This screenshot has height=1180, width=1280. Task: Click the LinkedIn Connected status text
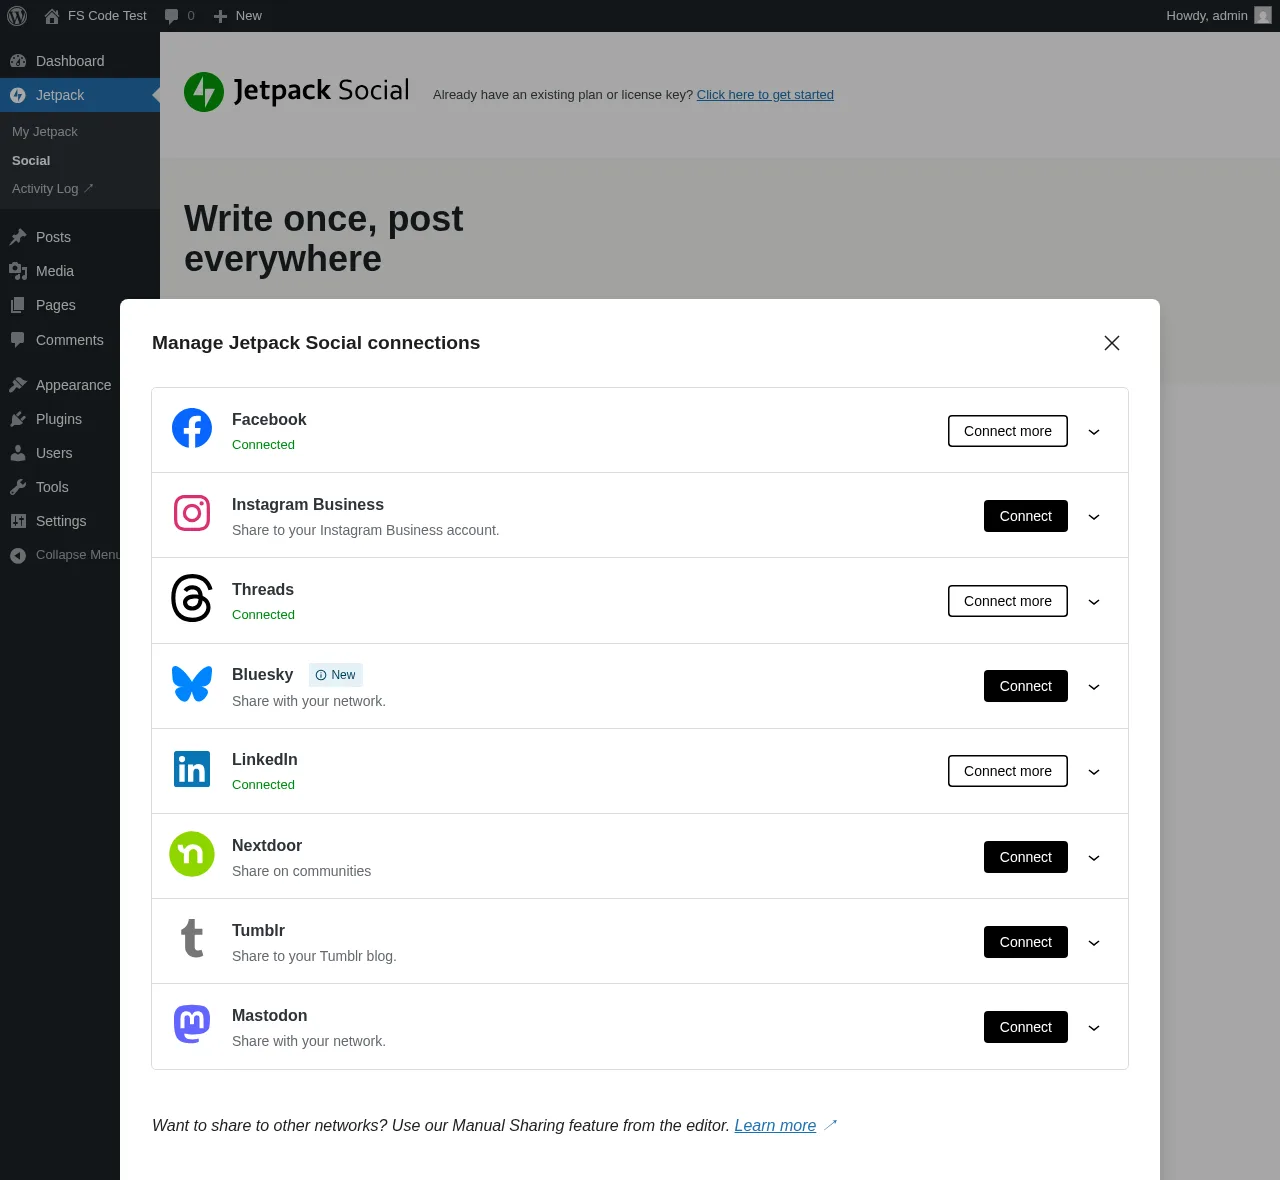[x=263, y=785]
